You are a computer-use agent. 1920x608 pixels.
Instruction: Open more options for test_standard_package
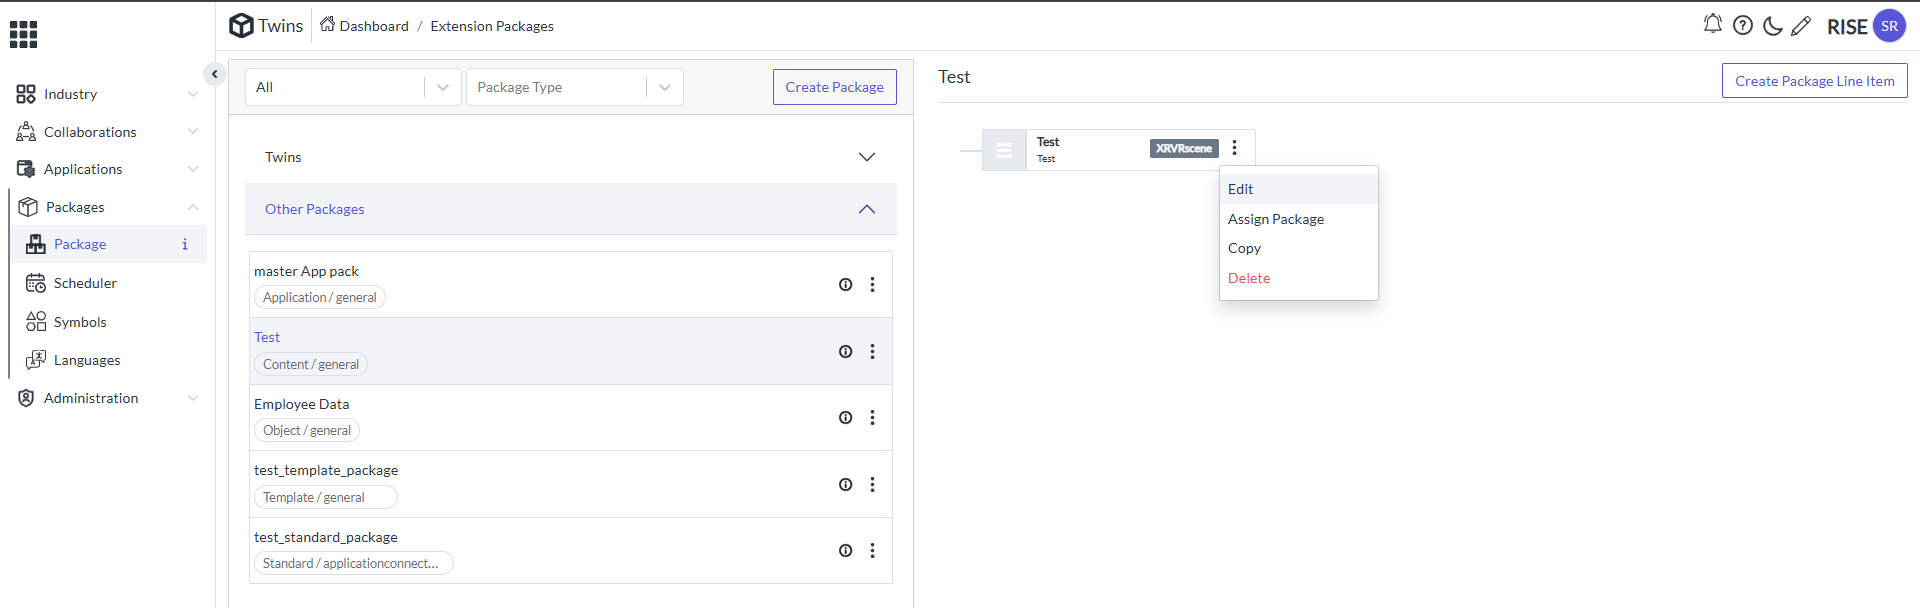(872, 551)
